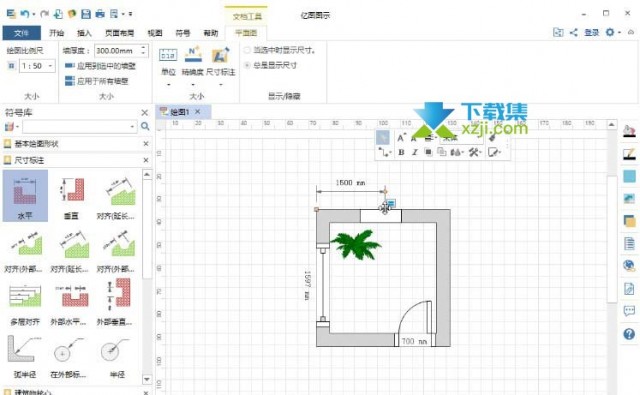The width and height of the screenshot is (640, 395).
Task: Click Italic I in floating toolbar
Action: 415,152
